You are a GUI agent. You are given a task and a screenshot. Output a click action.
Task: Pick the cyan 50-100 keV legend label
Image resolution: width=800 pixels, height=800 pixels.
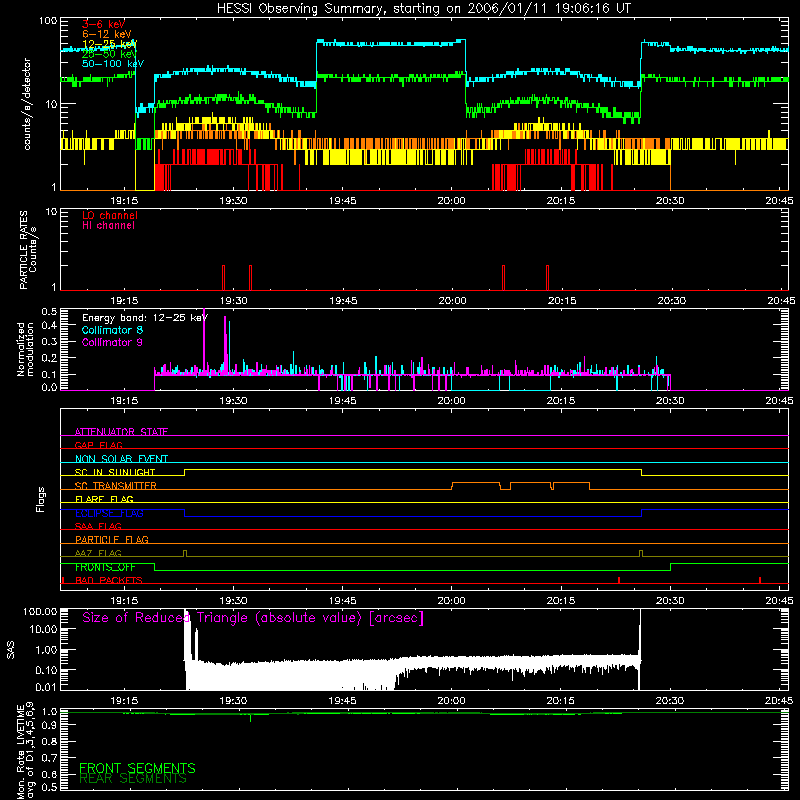click(113, 64)
